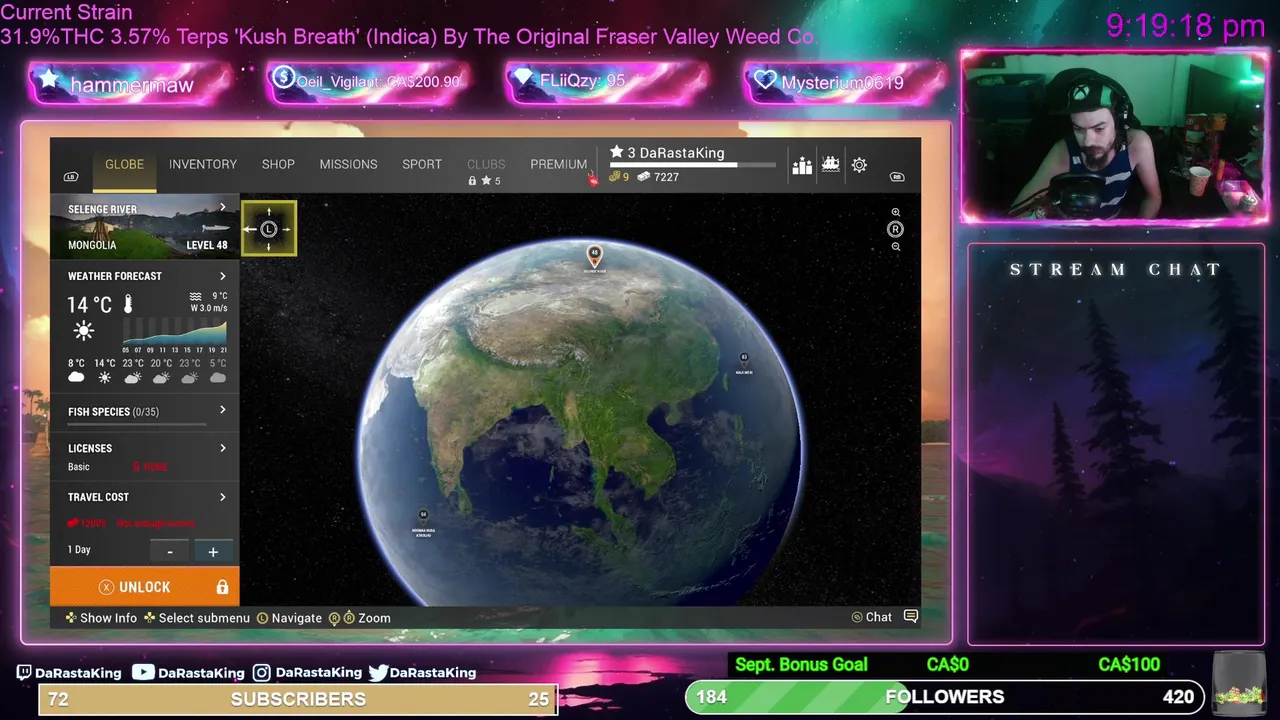
Task: Click the 9:19:18 pm clock
Action: click(x=1186, y=26)
